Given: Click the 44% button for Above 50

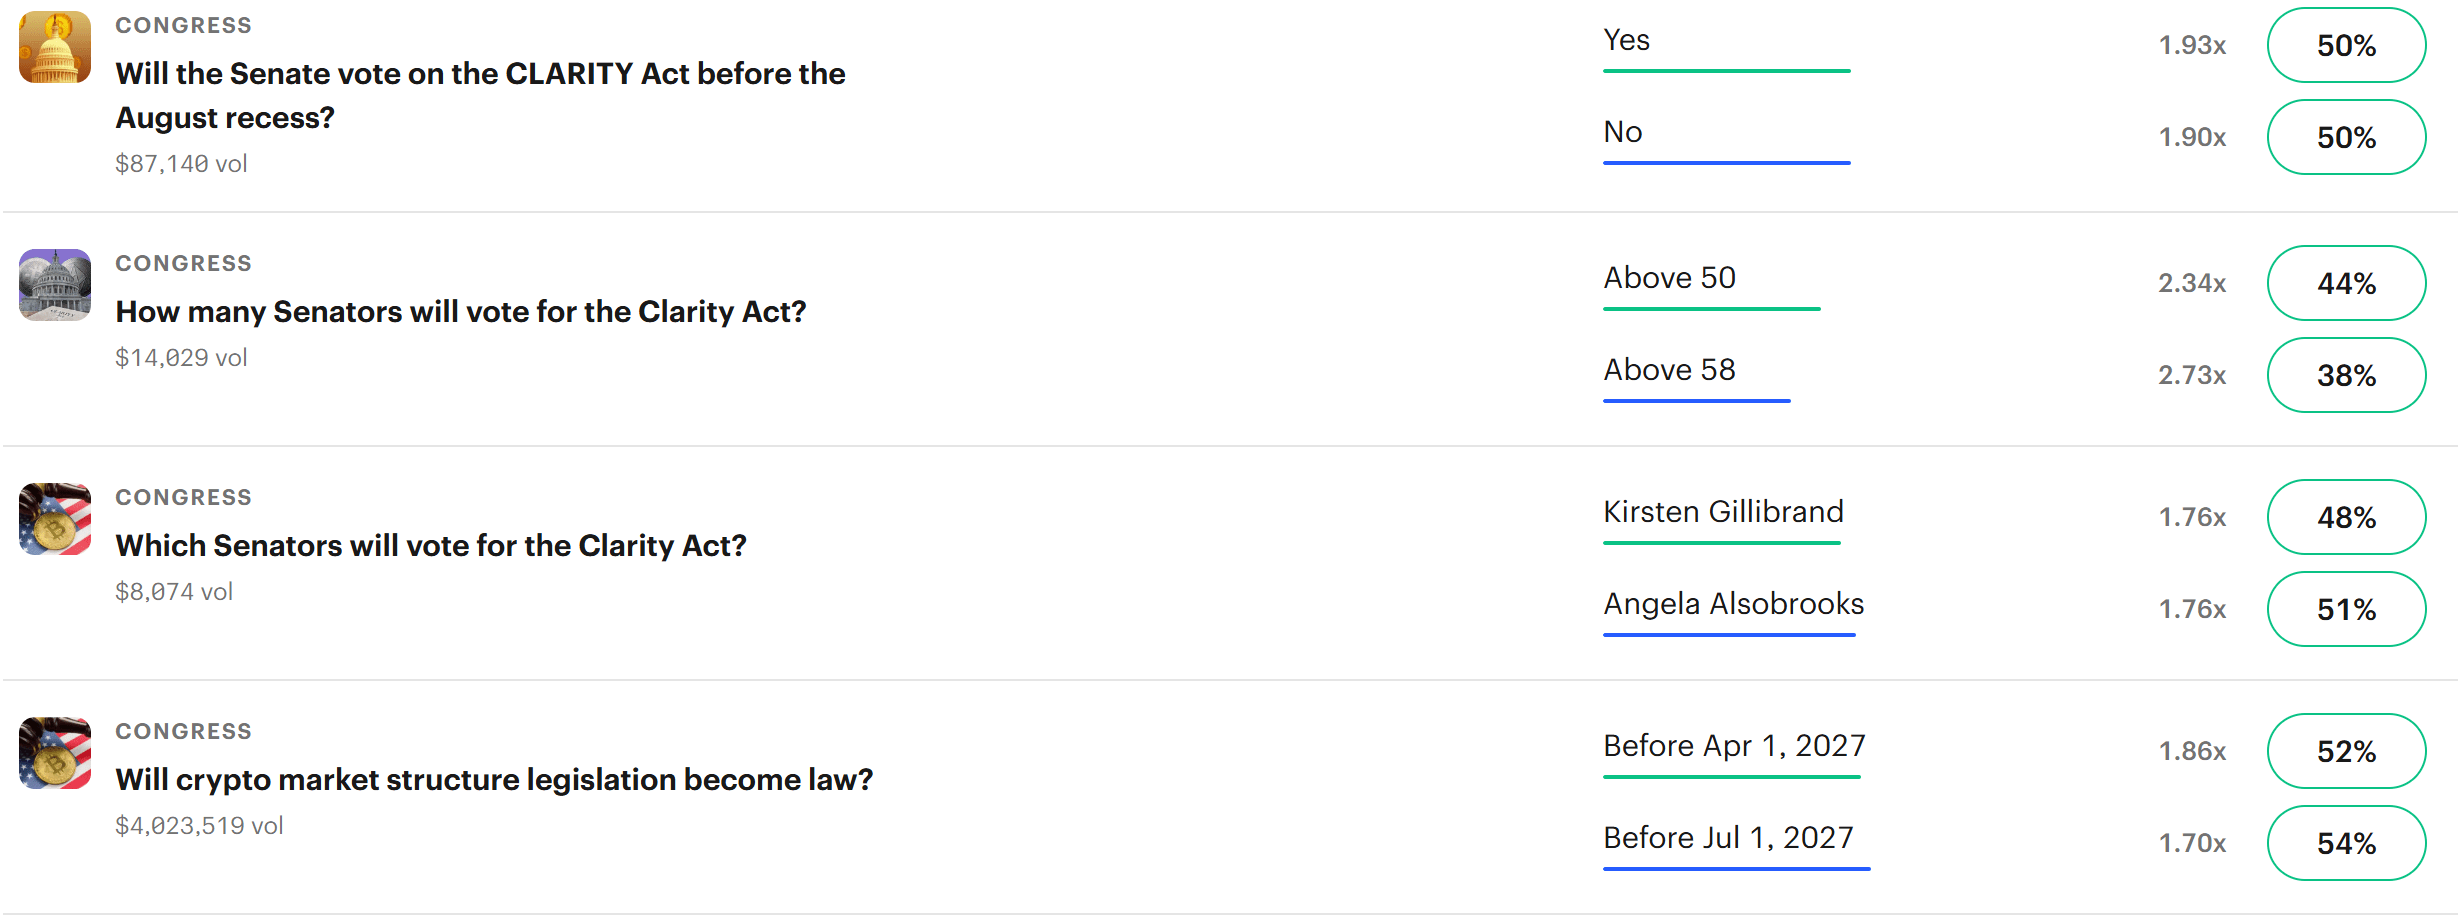Looking at the screenshot, I should click(x=2346, y=283).
